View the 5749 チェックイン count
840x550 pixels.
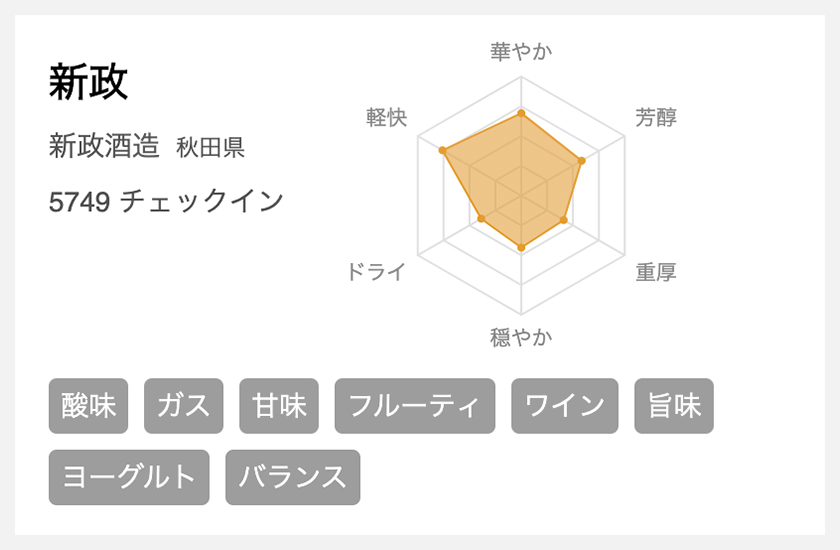(x=166, y=201)
